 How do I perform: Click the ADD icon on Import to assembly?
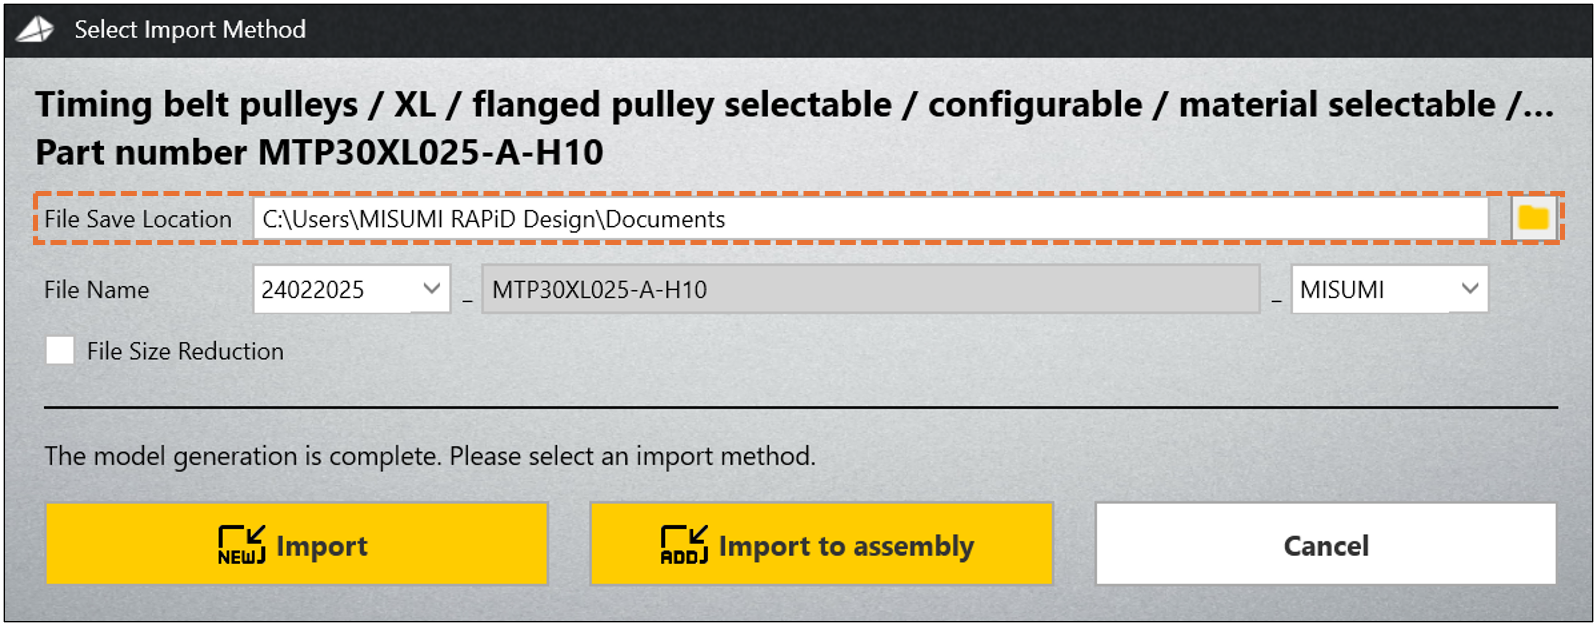click(x=684, y=545)
